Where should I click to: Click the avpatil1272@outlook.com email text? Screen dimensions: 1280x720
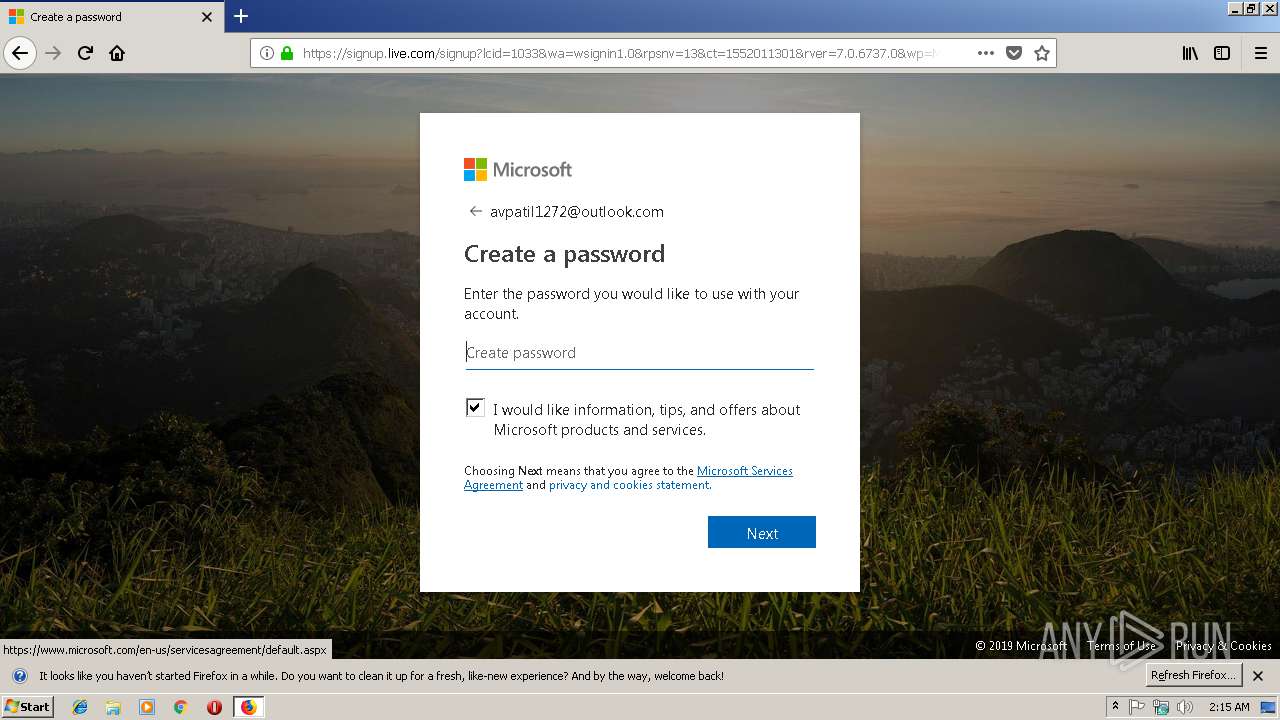pyautogui.click(x=577, y=211)
